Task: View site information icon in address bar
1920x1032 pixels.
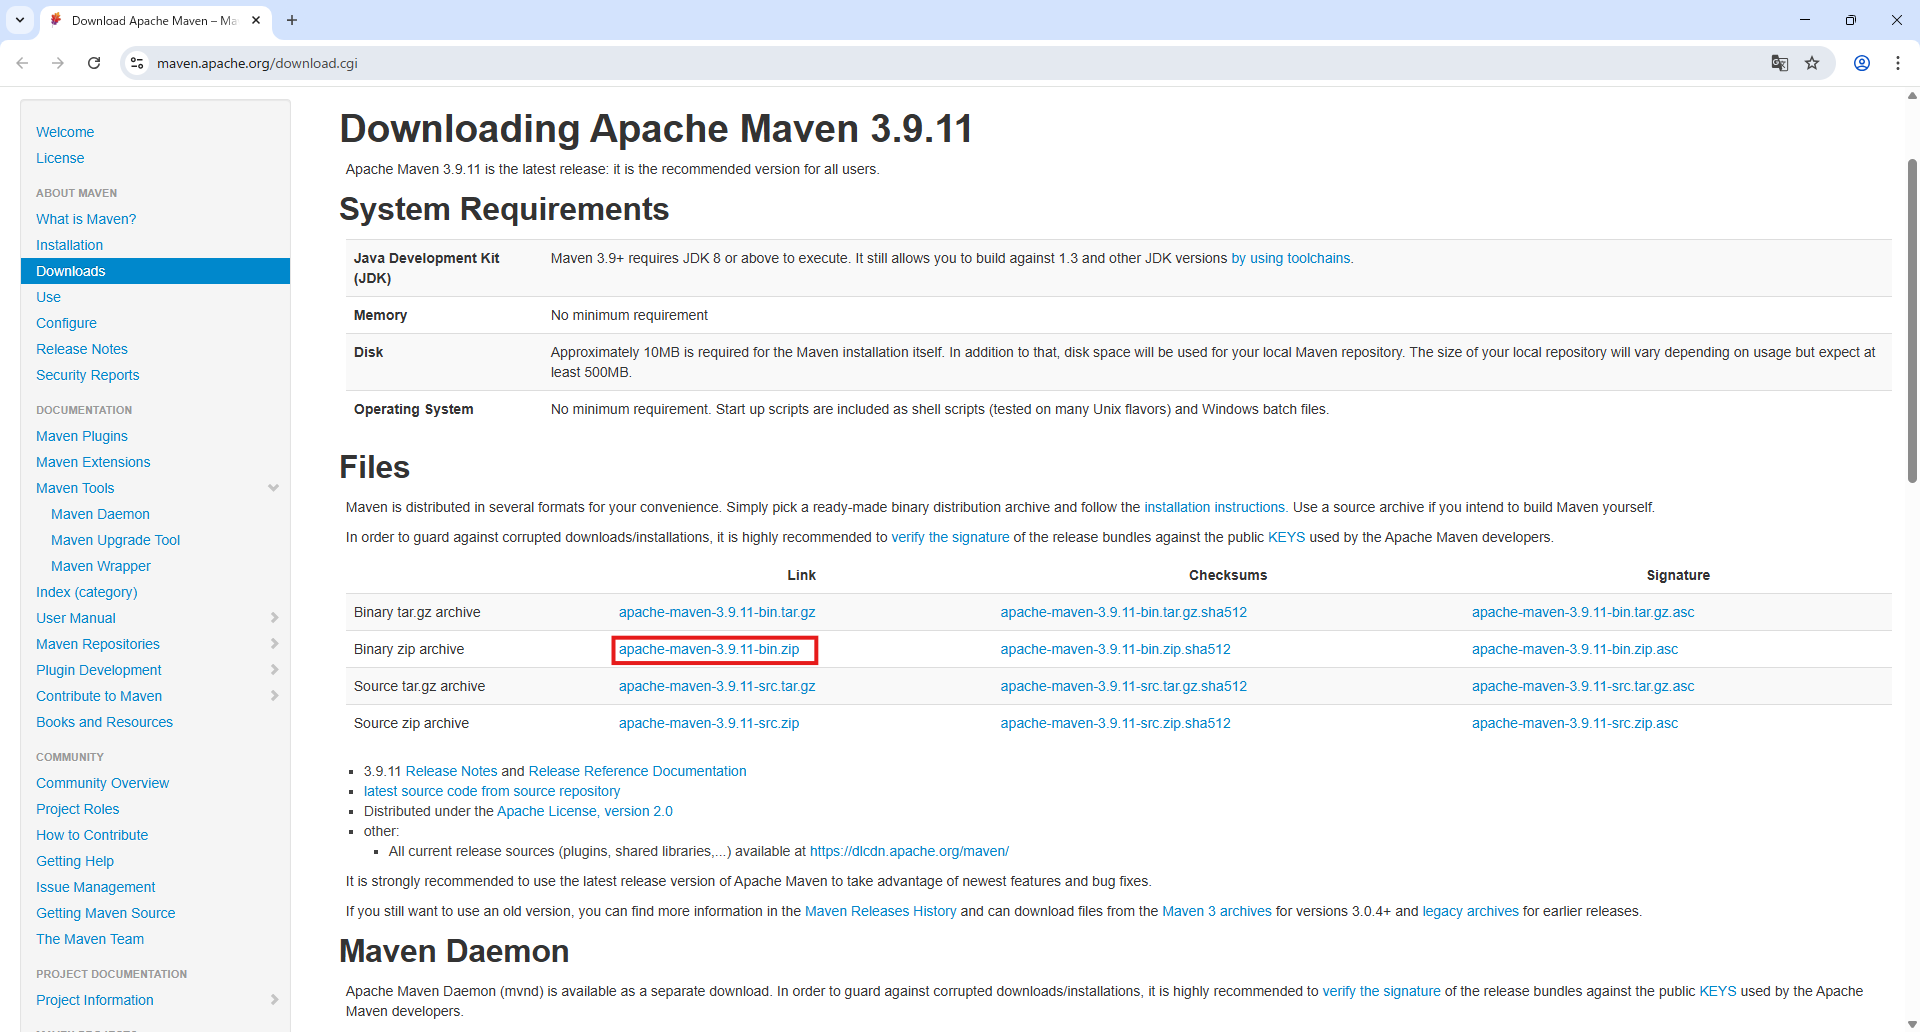Action: click(x=137, y=63)
